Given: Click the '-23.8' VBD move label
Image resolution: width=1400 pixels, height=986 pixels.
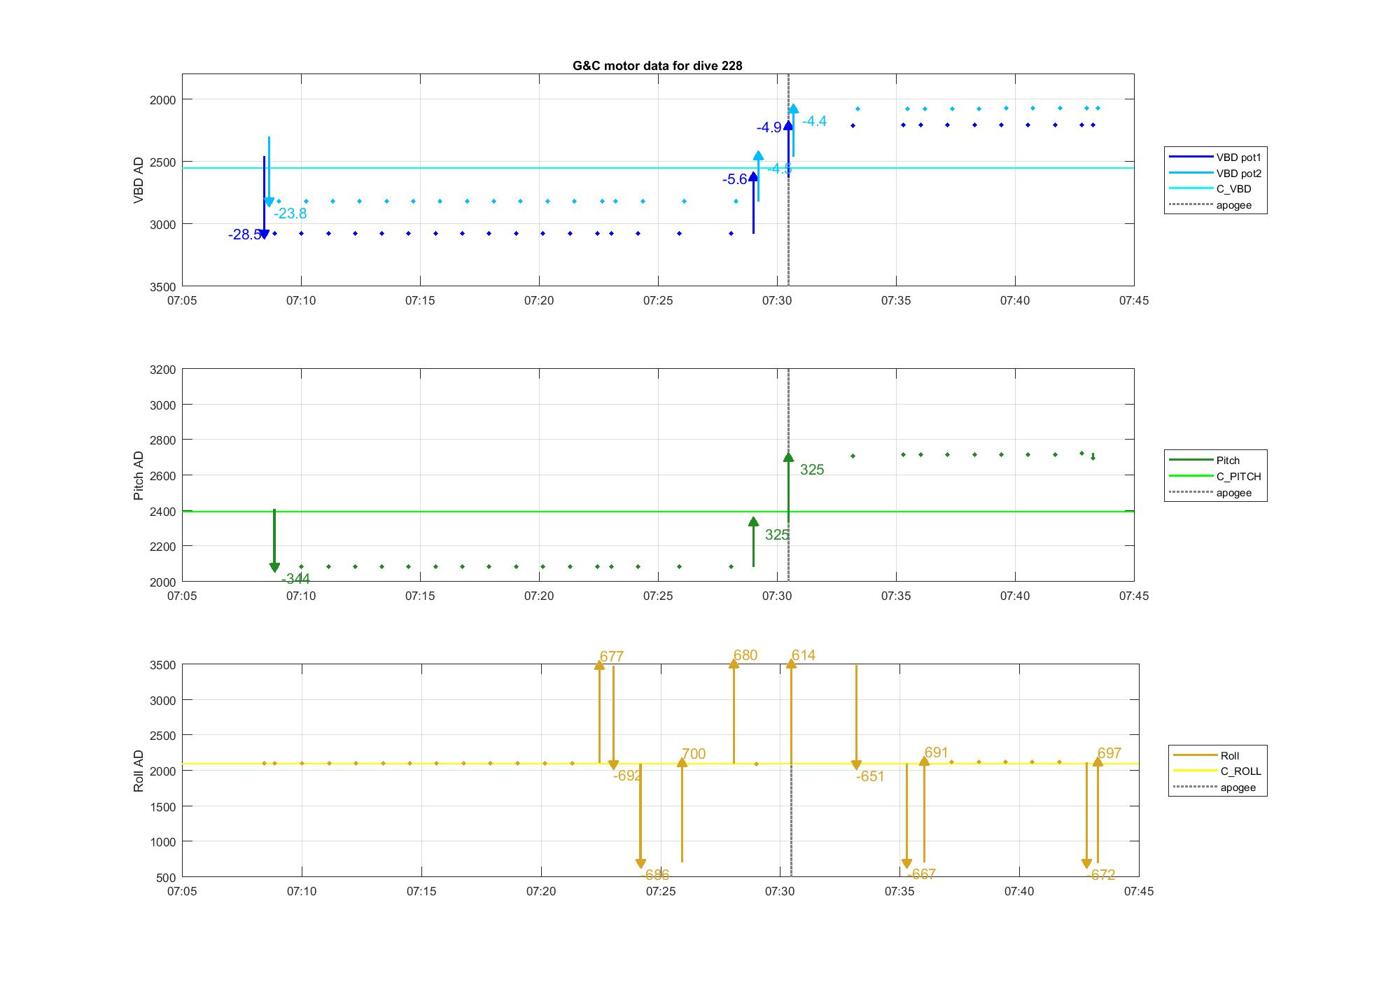Looking at the screenshot, I should coord(291,213).
